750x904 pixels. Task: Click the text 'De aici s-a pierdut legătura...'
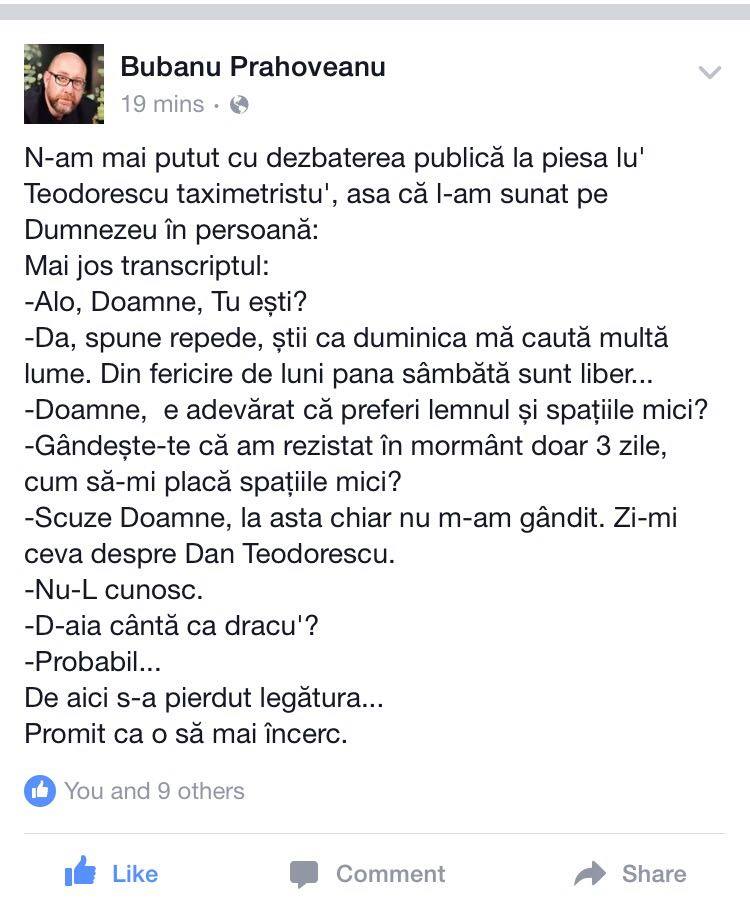(203, 698)
